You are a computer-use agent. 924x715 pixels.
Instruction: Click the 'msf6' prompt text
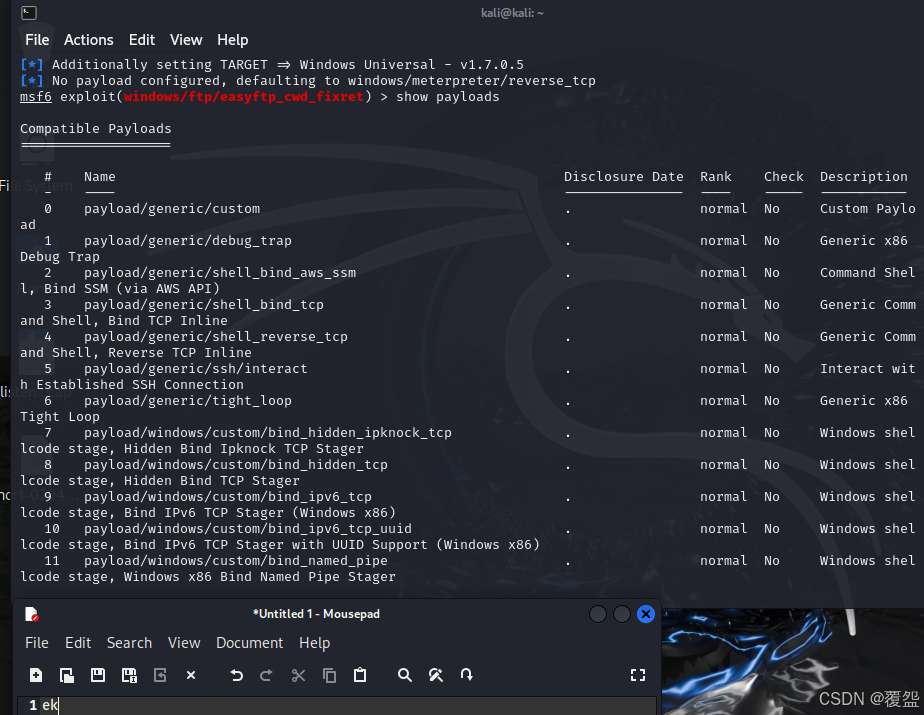pyautogui.click(x=36, y=97)
